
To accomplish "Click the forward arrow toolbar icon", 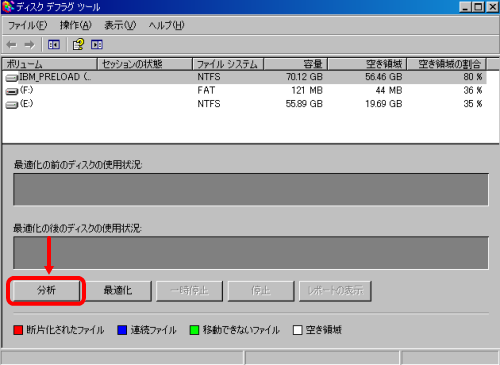I will pyautogui.click(x=29, y=45).
